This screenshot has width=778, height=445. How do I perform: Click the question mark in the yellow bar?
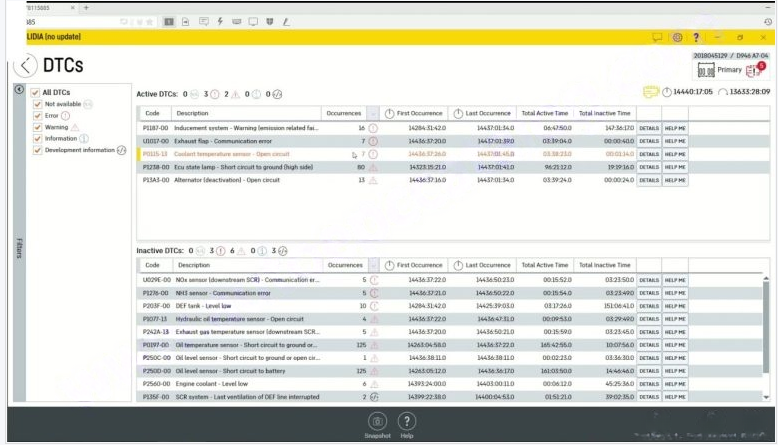pos(696,37)
